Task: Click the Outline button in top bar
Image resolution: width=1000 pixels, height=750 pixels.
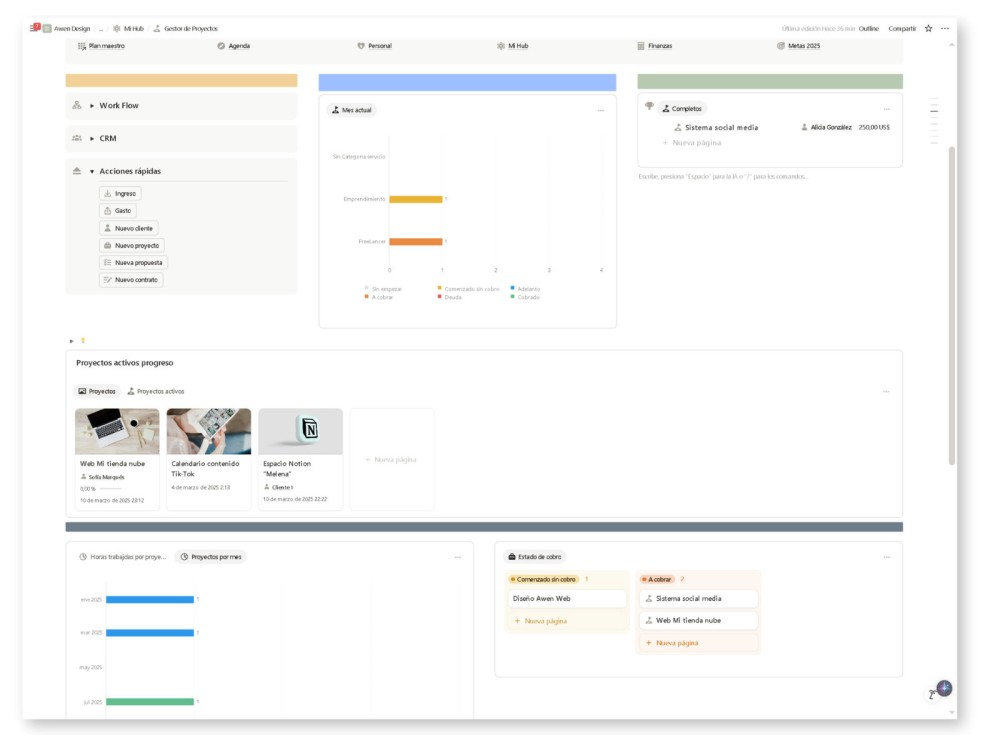Action: (869, 29)
